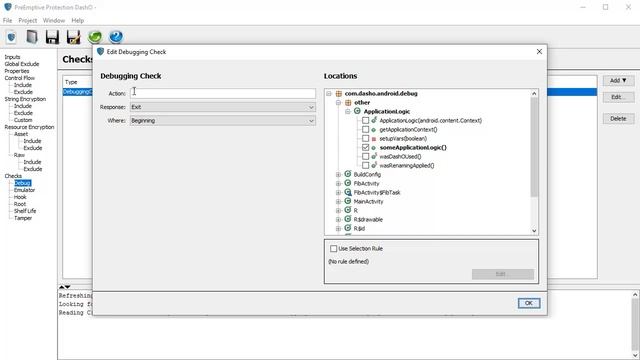
Task: Click the new project shield toolbar icon
Action: tap(11, 37)
